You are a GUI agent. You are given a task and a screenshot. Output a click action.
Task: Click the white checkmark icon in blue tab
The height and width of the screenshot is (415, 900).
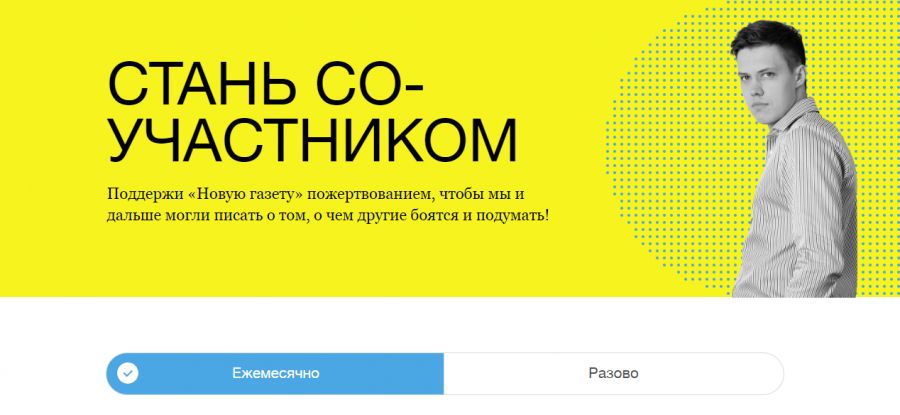[128, 374]
